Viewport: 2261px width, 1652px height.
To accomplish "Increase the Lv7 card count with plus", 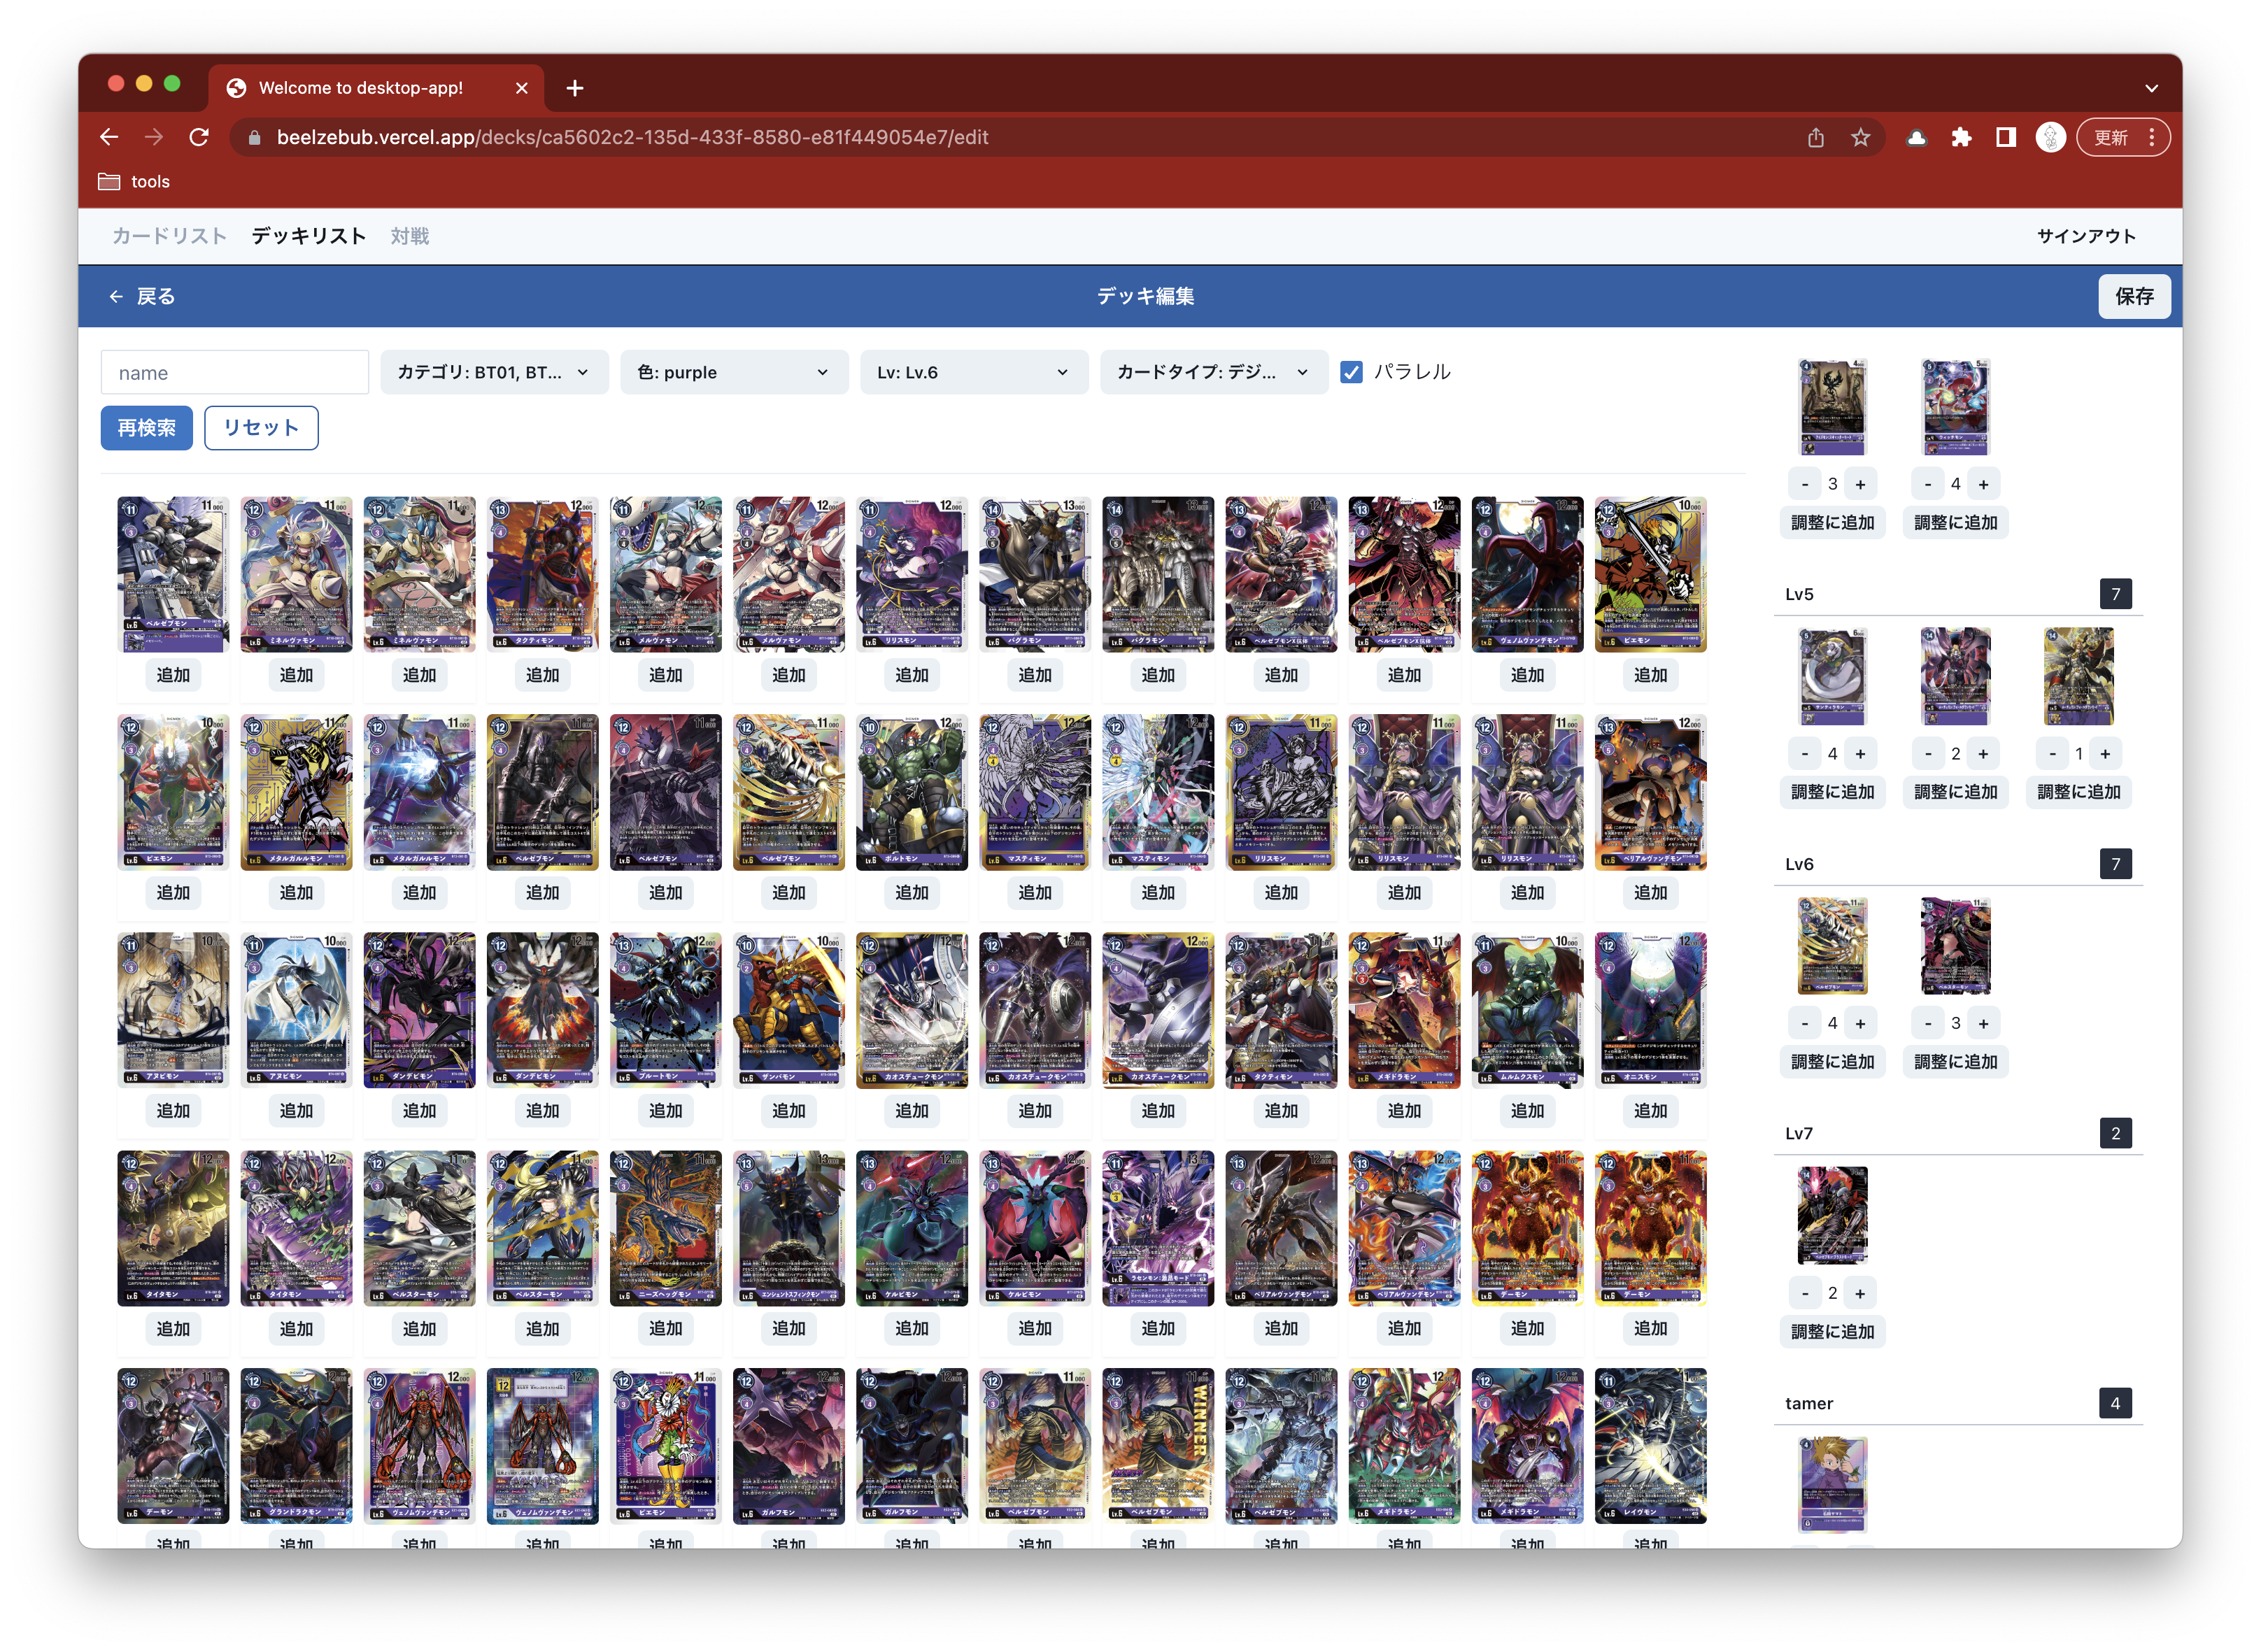I will pyautogui.click(x=1860, y=1293).
